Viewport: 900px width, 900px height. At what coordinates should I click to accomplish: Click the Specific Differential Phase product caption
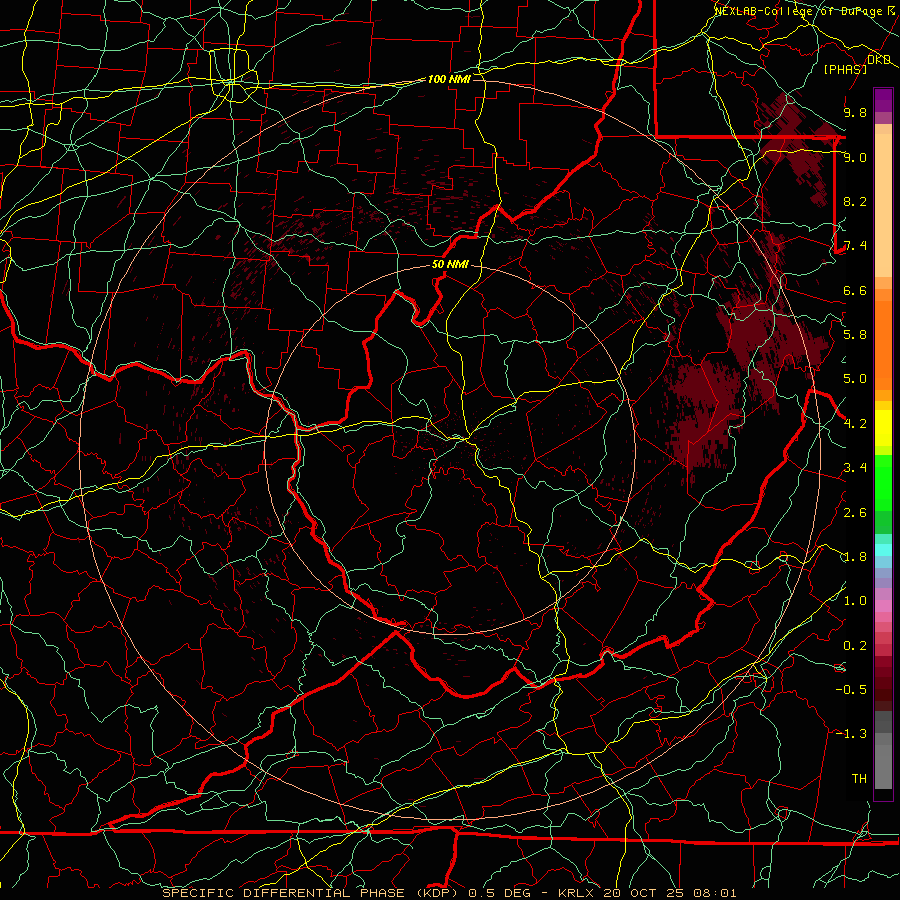coord(449,893)
